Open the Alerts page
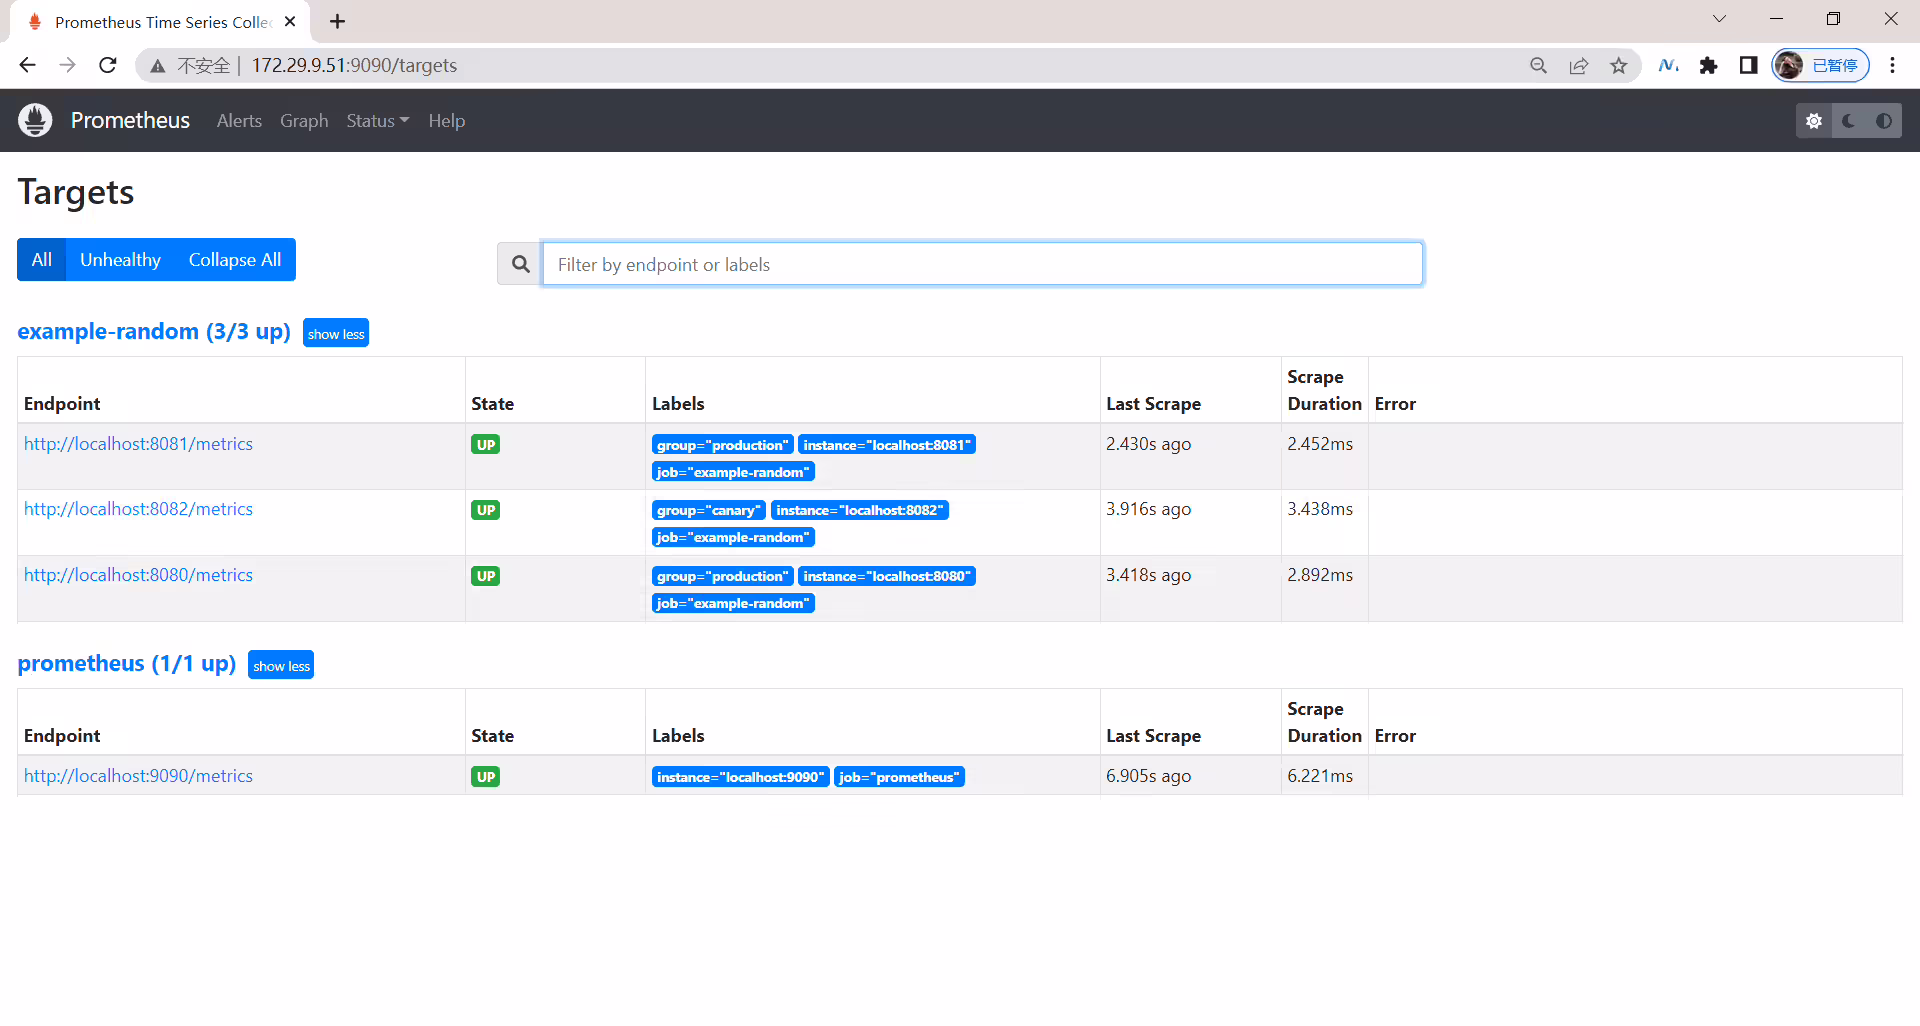The image size is (1920, 1026). [x=239, y=121]
